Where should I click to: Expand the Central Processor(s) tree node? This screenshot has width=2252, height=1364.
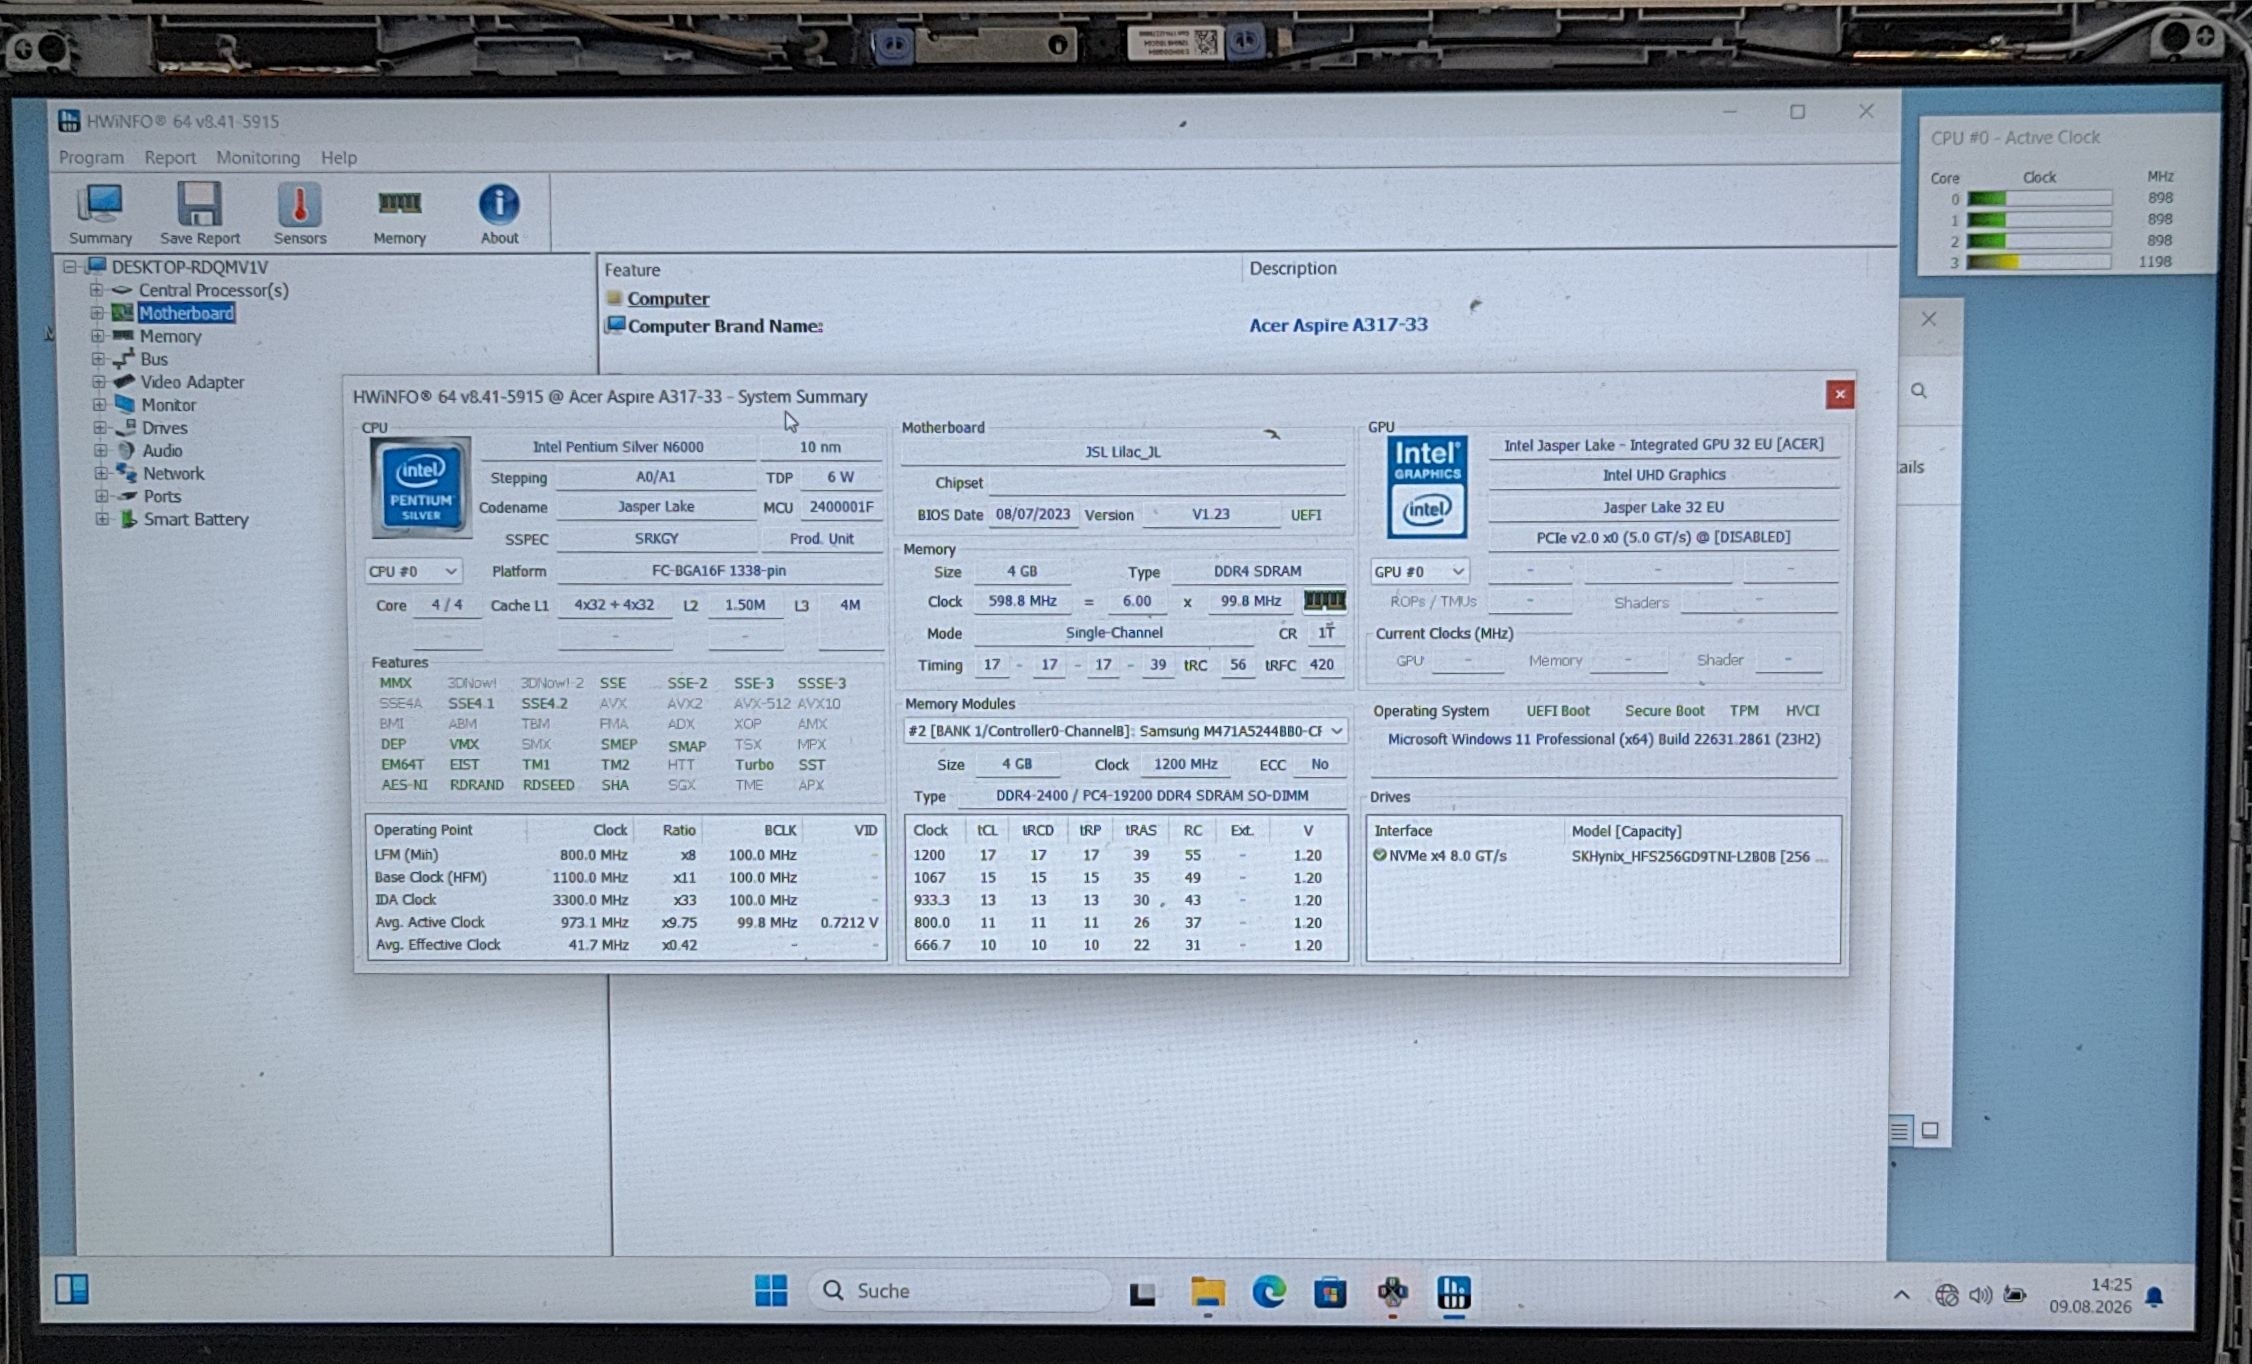click(x=96, y=290)
